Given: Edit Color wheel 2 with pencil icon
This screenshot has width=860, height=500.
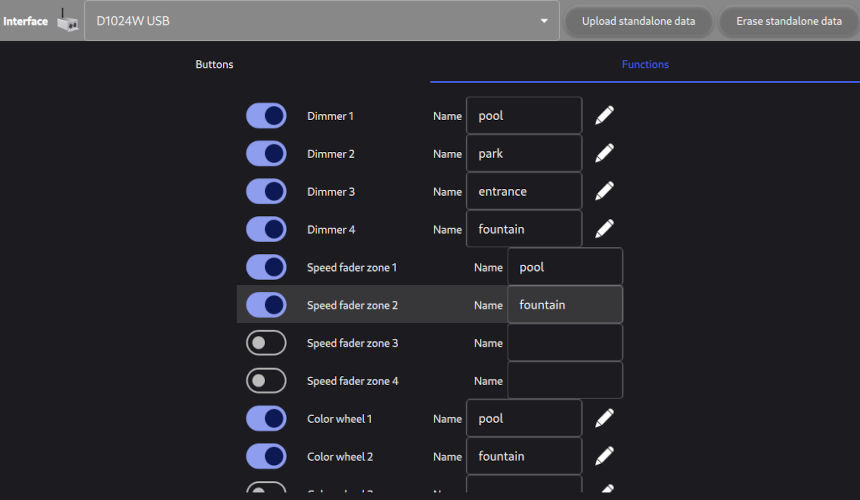Looking at the screenshot, I should (604, 457).
